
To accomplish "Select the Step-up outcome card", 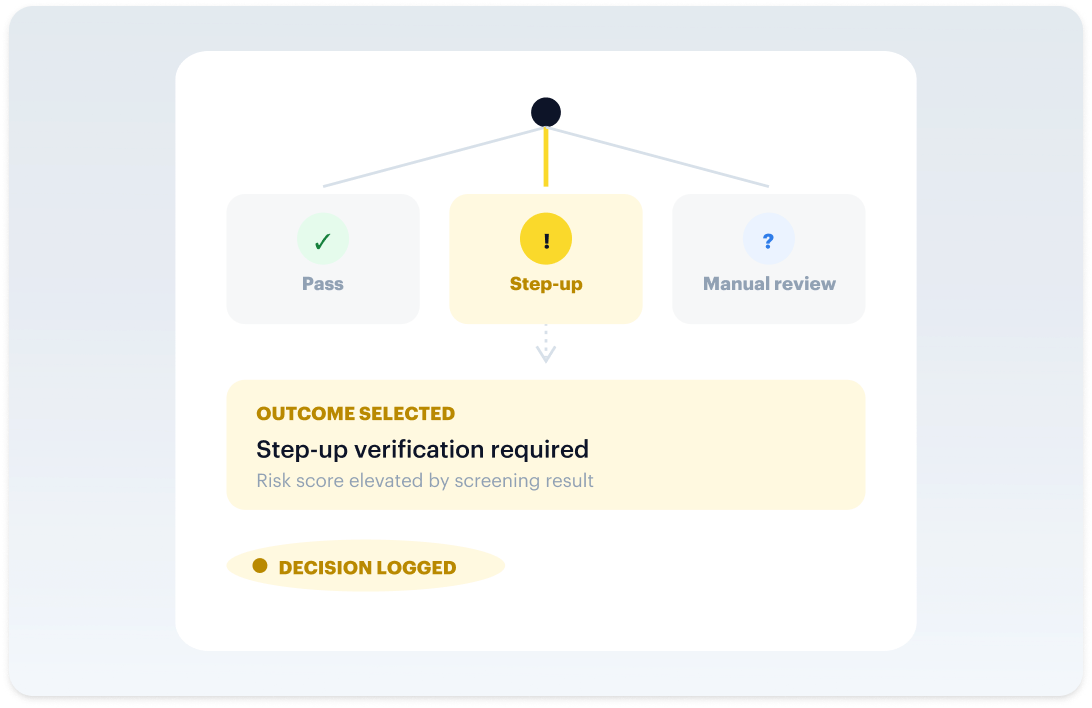I will tap(546, 259).
